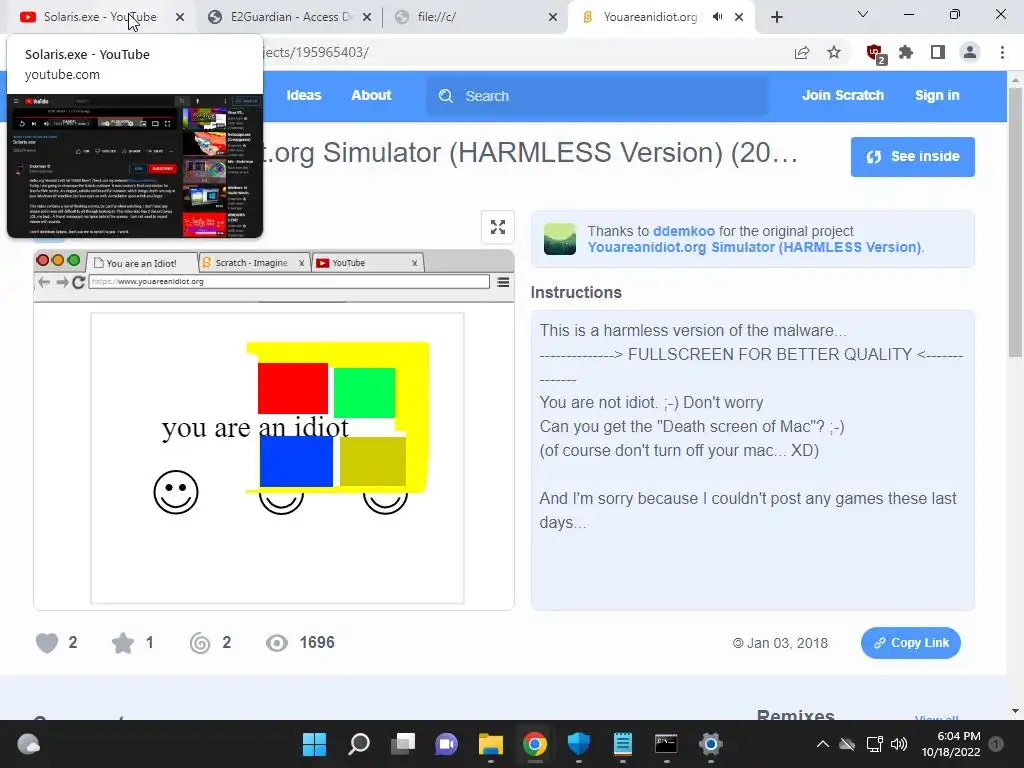The height and width of the screenshot is (768, 1024).
Task: Open the Extensions puzzle piece menu
Action: pos(906,52)
